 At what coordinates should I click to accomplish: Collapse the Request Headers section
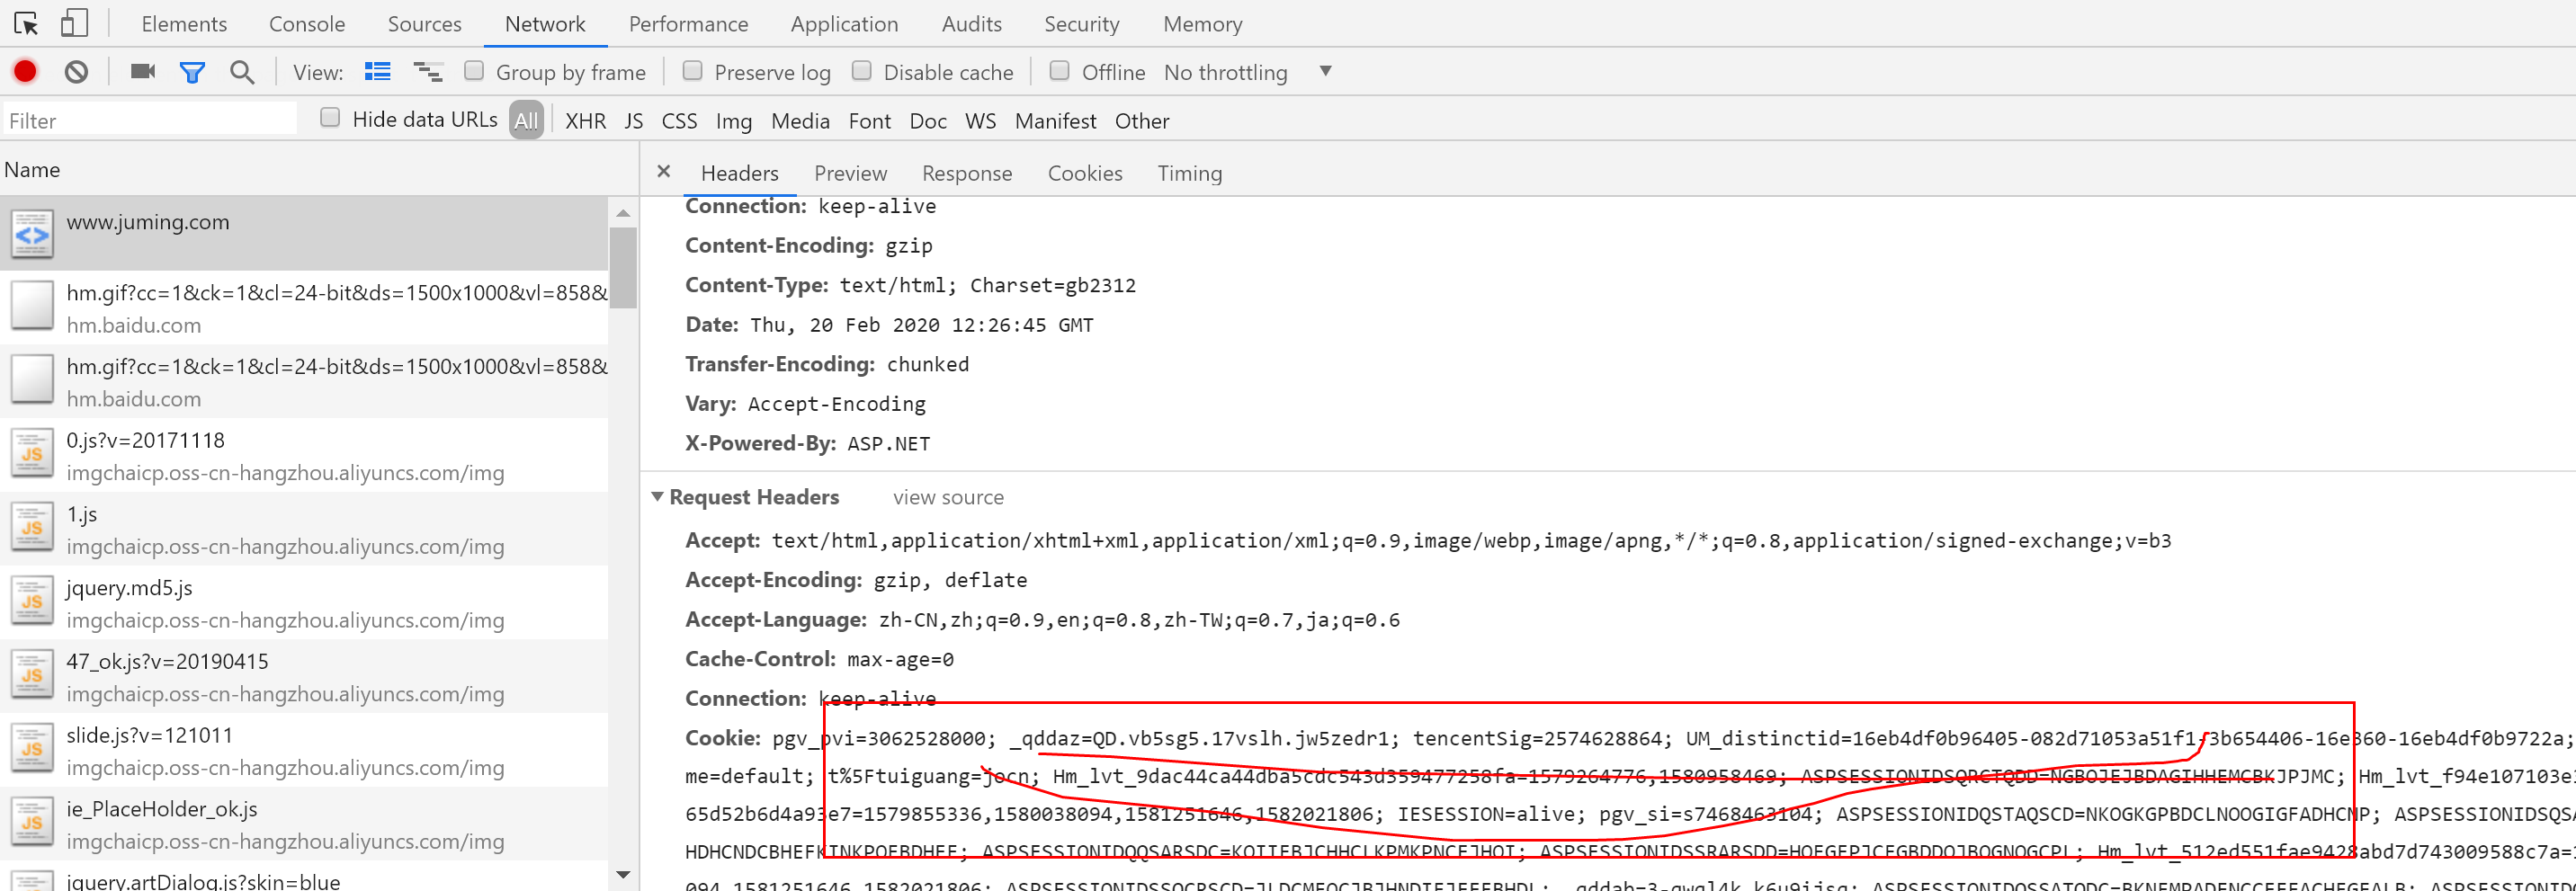coord(657,497)
